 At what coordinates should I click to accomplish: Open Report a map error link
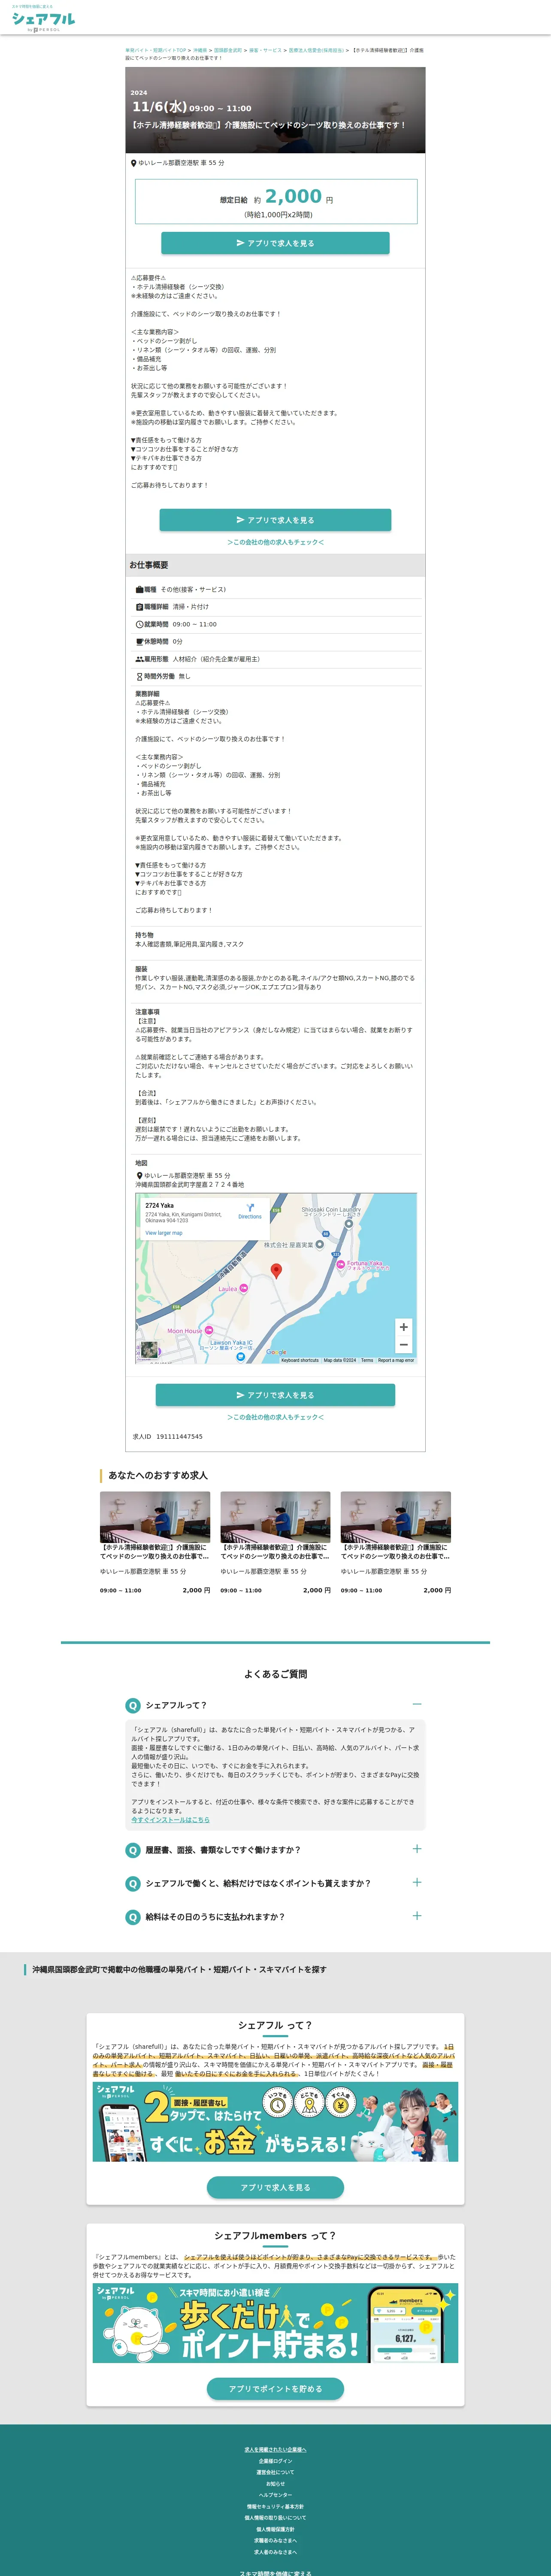(x=396, y=1360)
